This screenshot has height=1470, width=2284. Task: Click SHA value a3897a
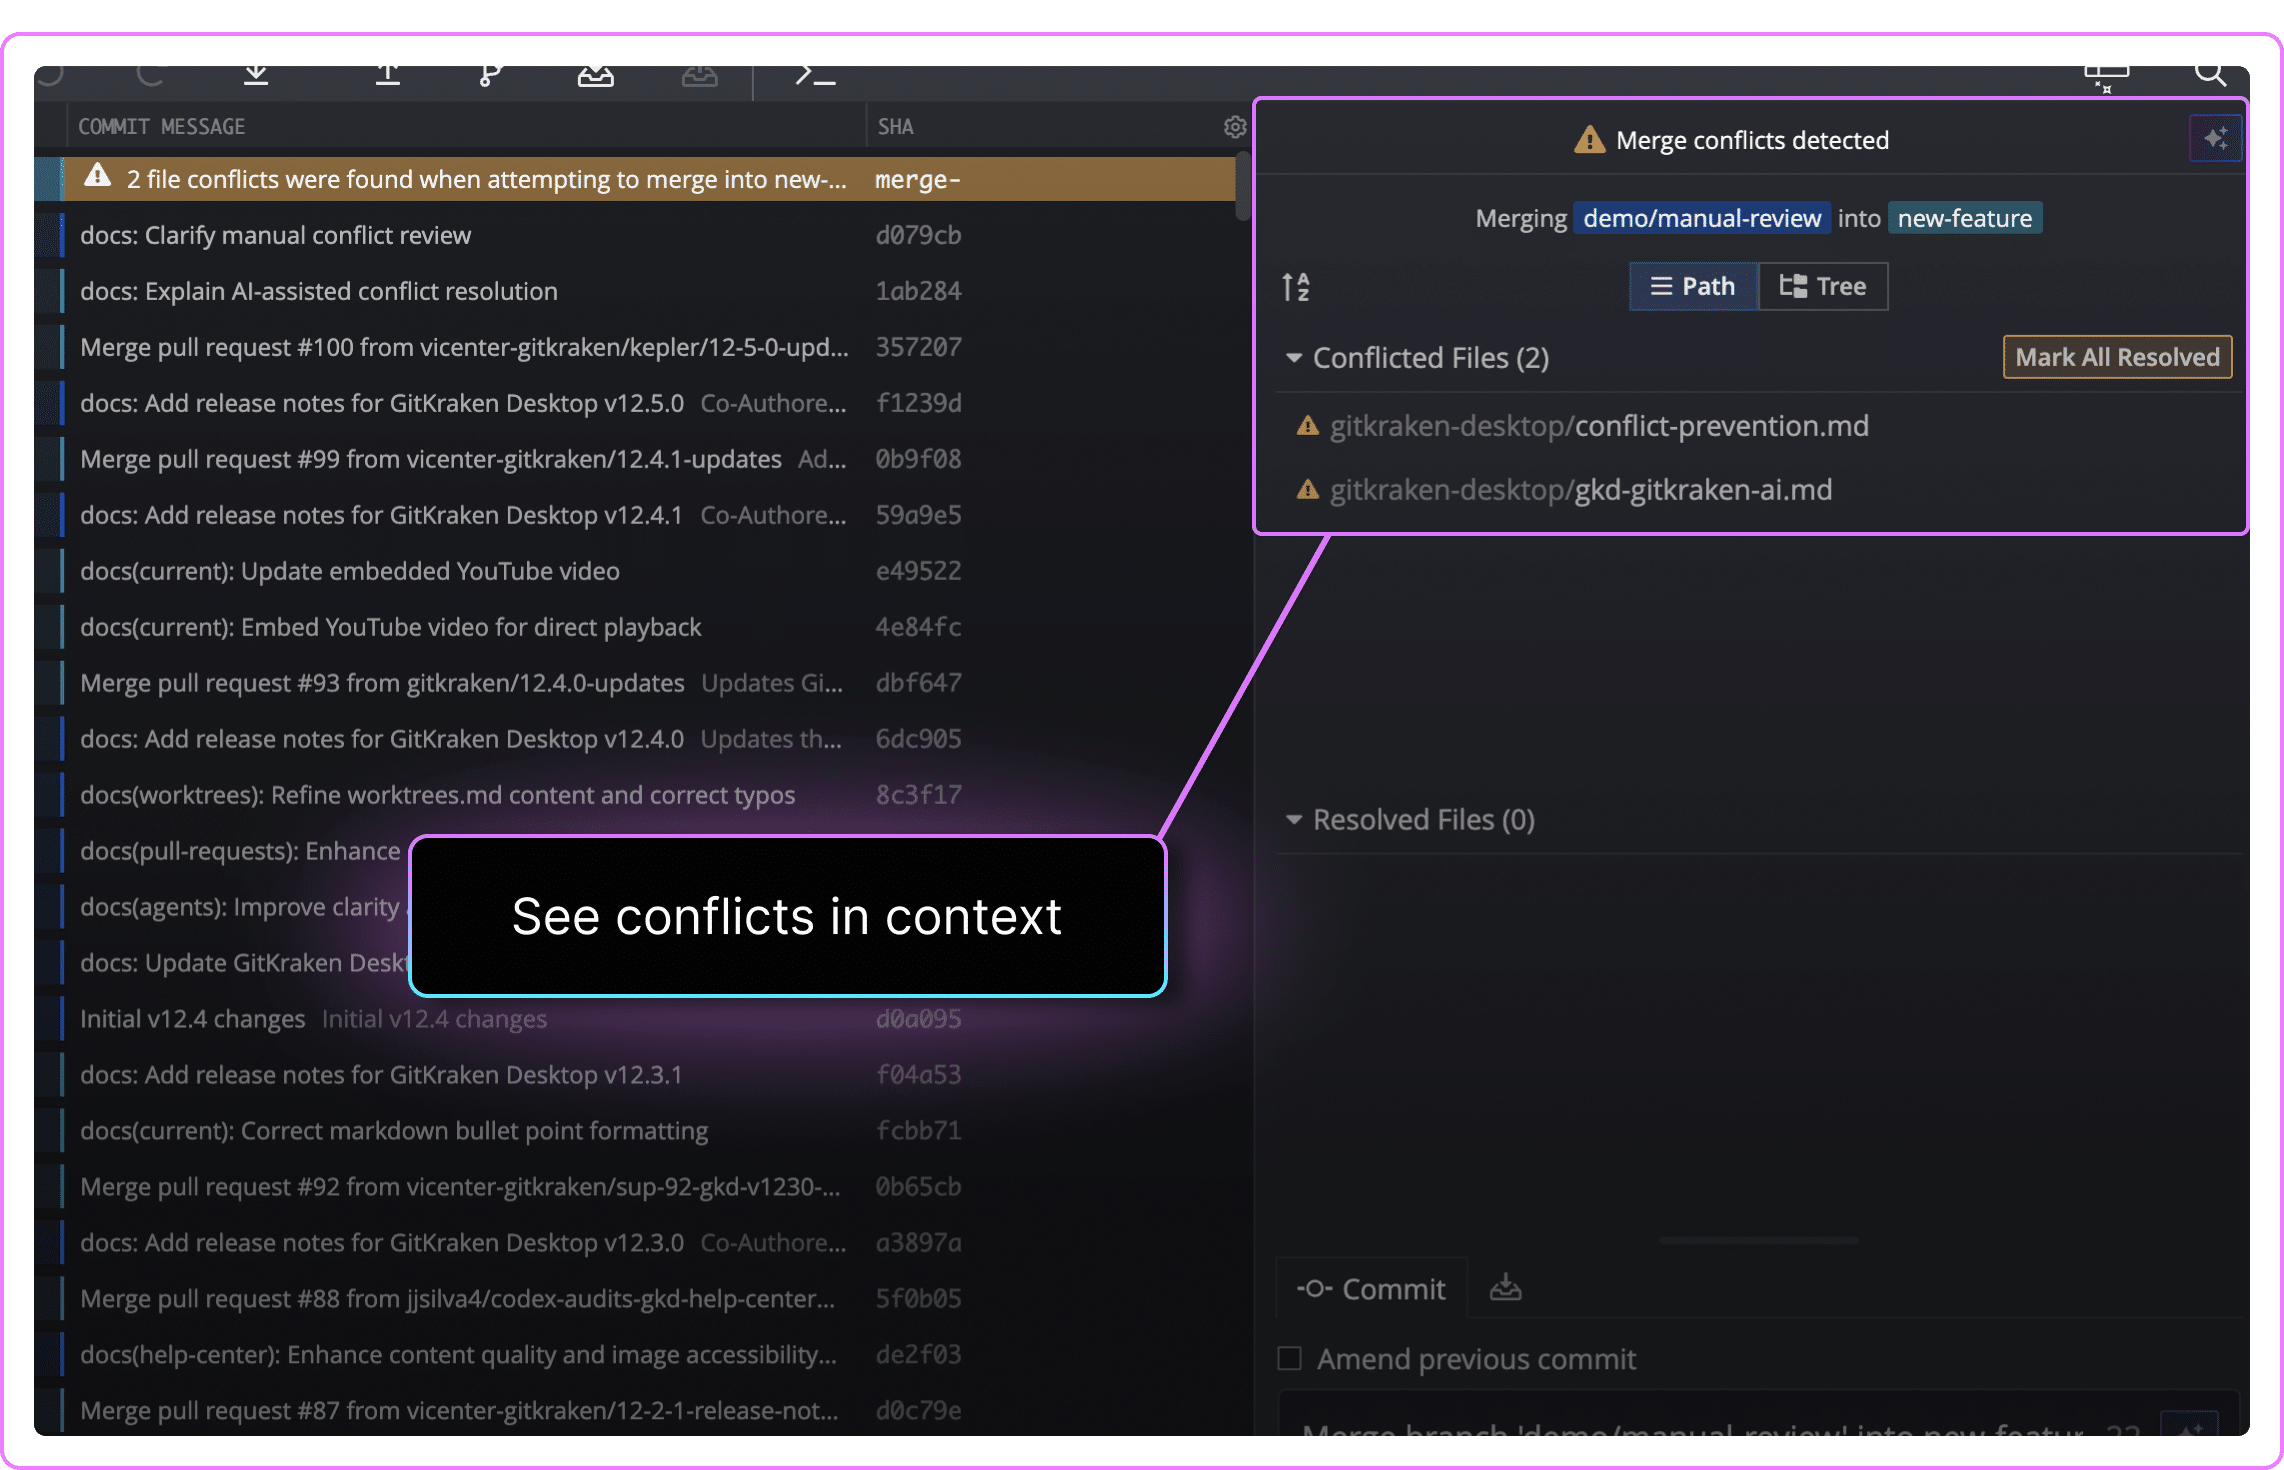(x=918, y=1243)
